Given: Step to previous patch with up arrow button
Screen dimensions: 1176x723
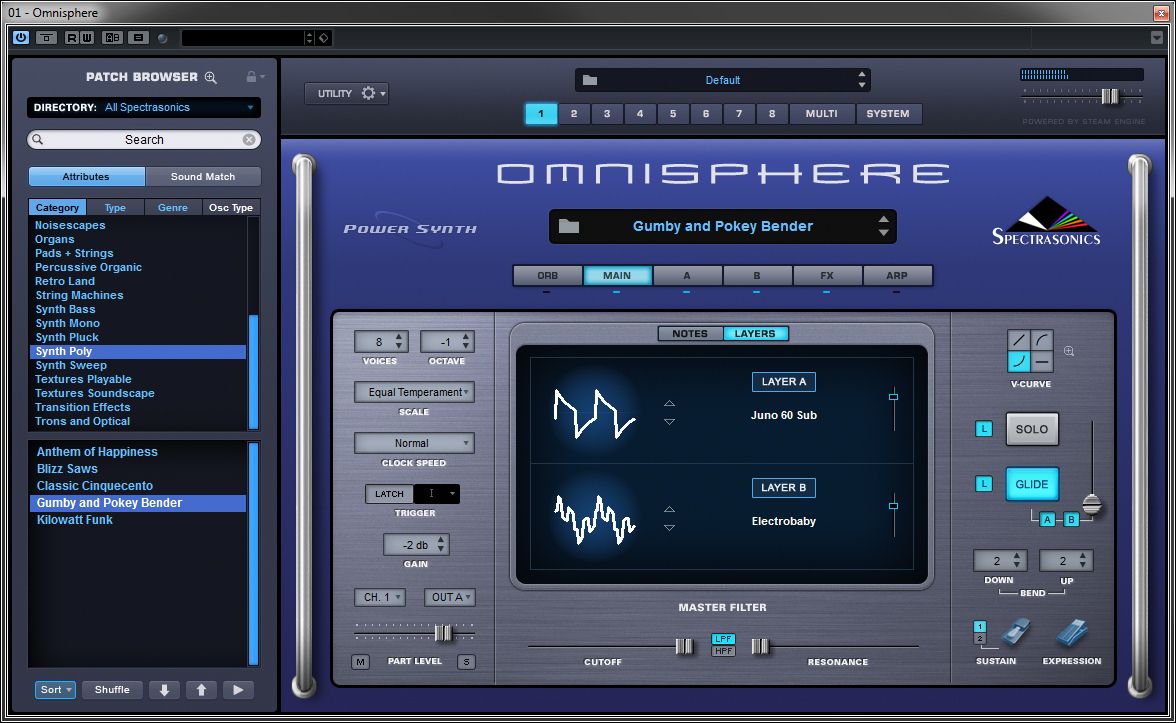Looking at the screenshot, I should point(201,690).
